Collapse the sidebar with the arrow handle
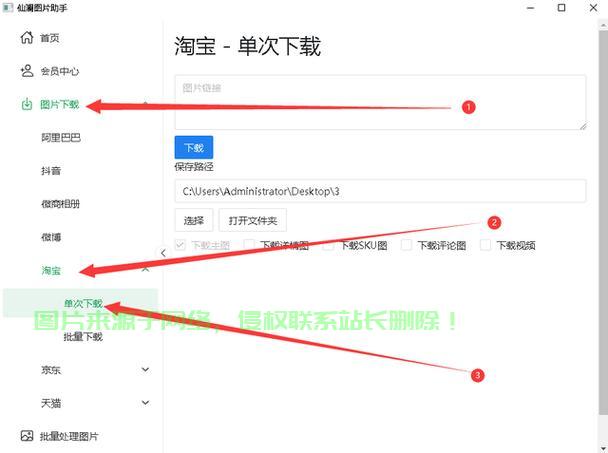The height and width of the screenshot is (453, 608). (163, 253)
